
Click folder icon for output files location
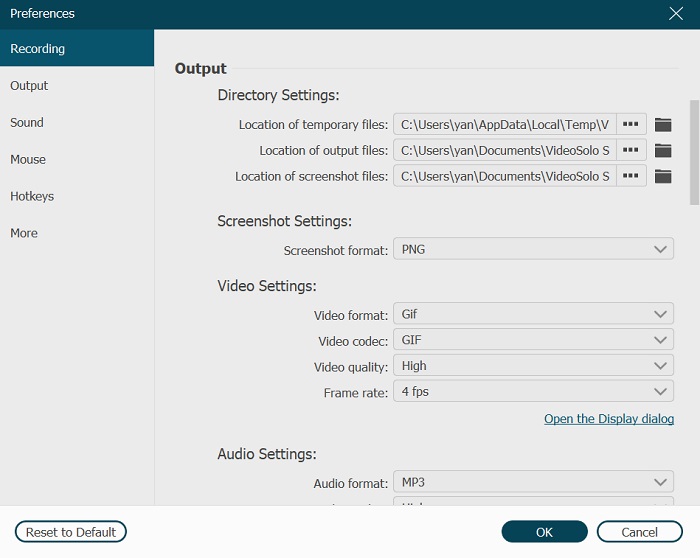pos(663,151)
